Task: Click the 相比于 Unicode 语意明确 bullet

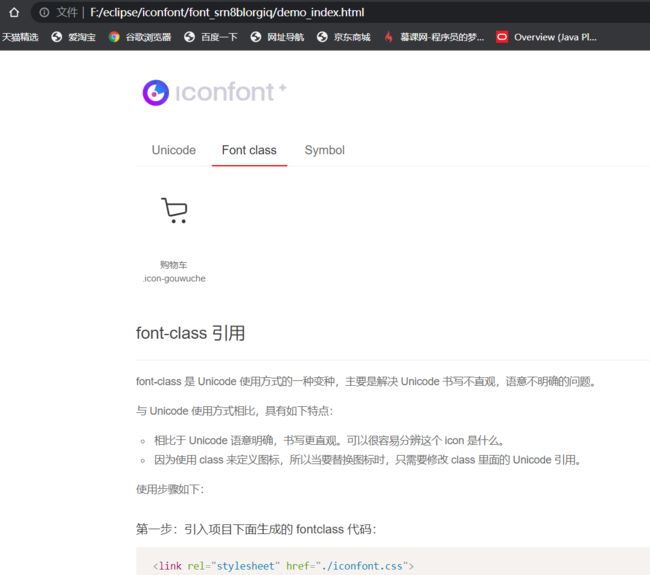Action: click(x=329, y=440)
